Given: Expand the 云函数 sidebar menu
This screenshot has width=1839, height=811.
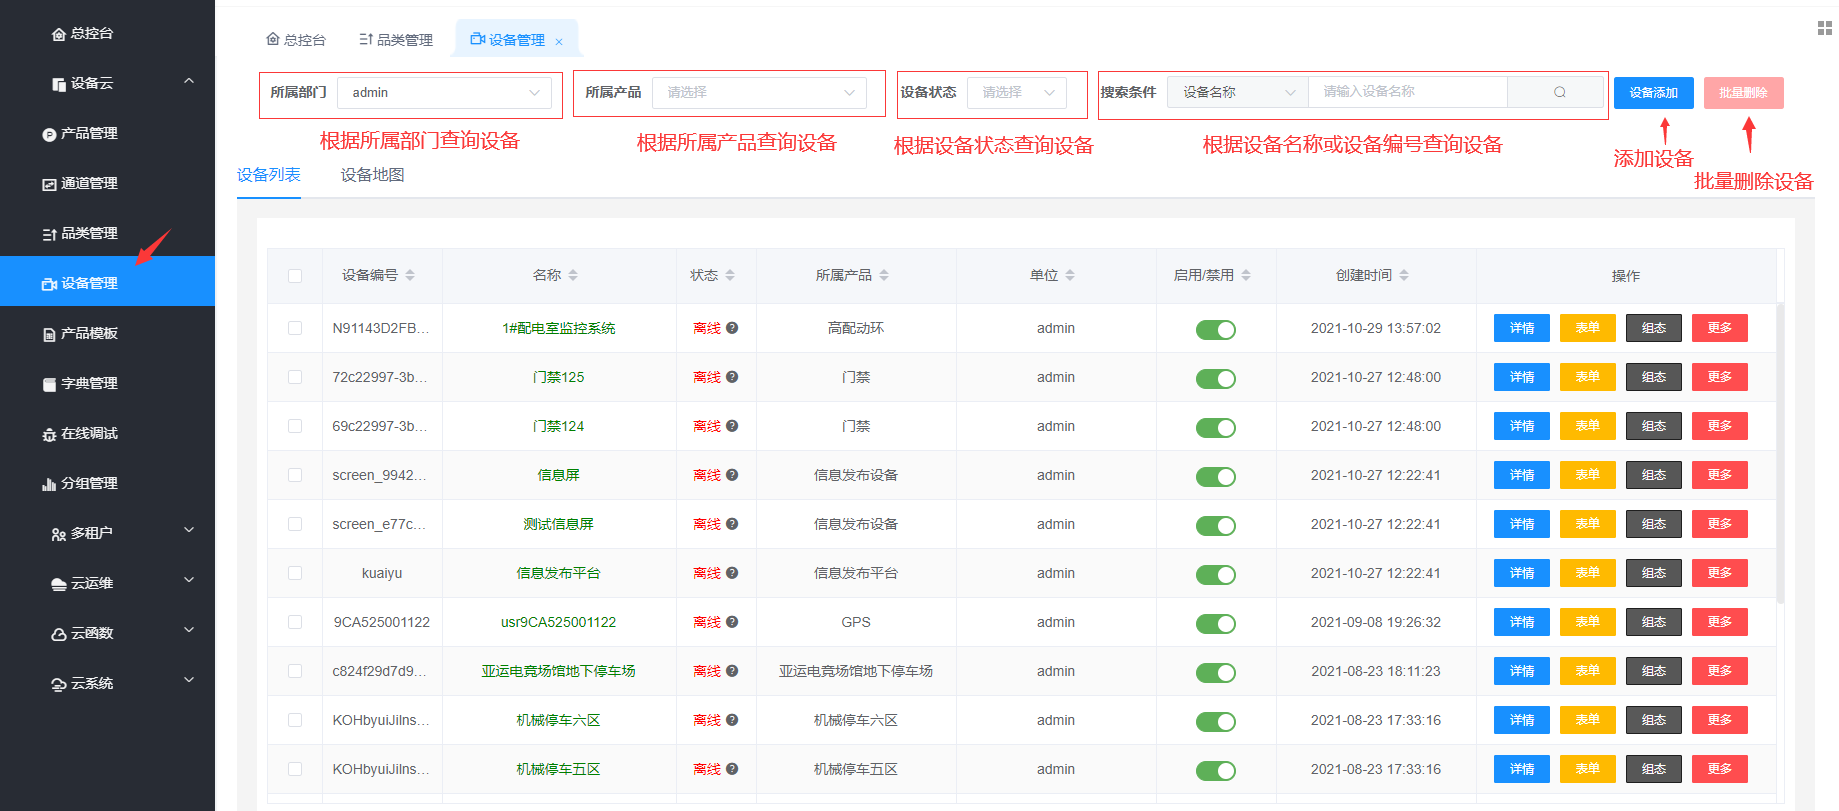Looking at the screenshot, I should pos(189,631).
